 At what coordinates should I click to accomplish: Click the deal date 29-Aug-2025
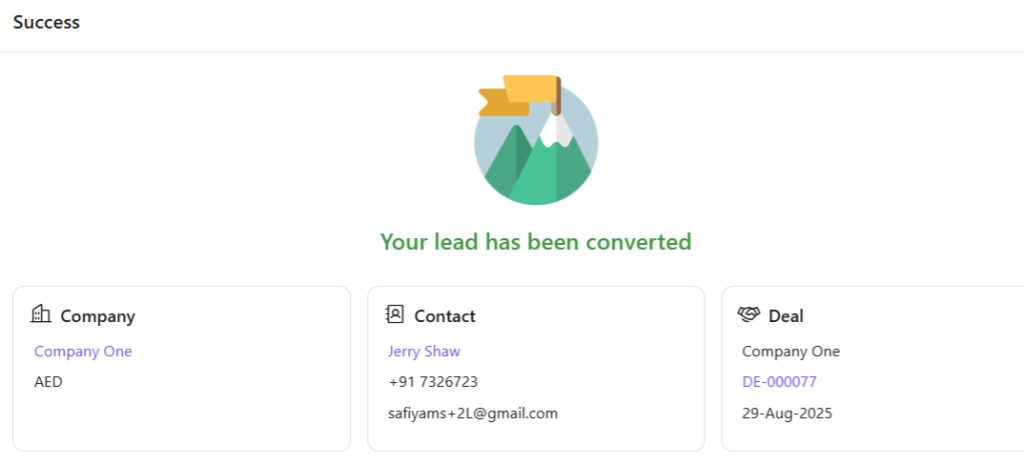point(787,413)
